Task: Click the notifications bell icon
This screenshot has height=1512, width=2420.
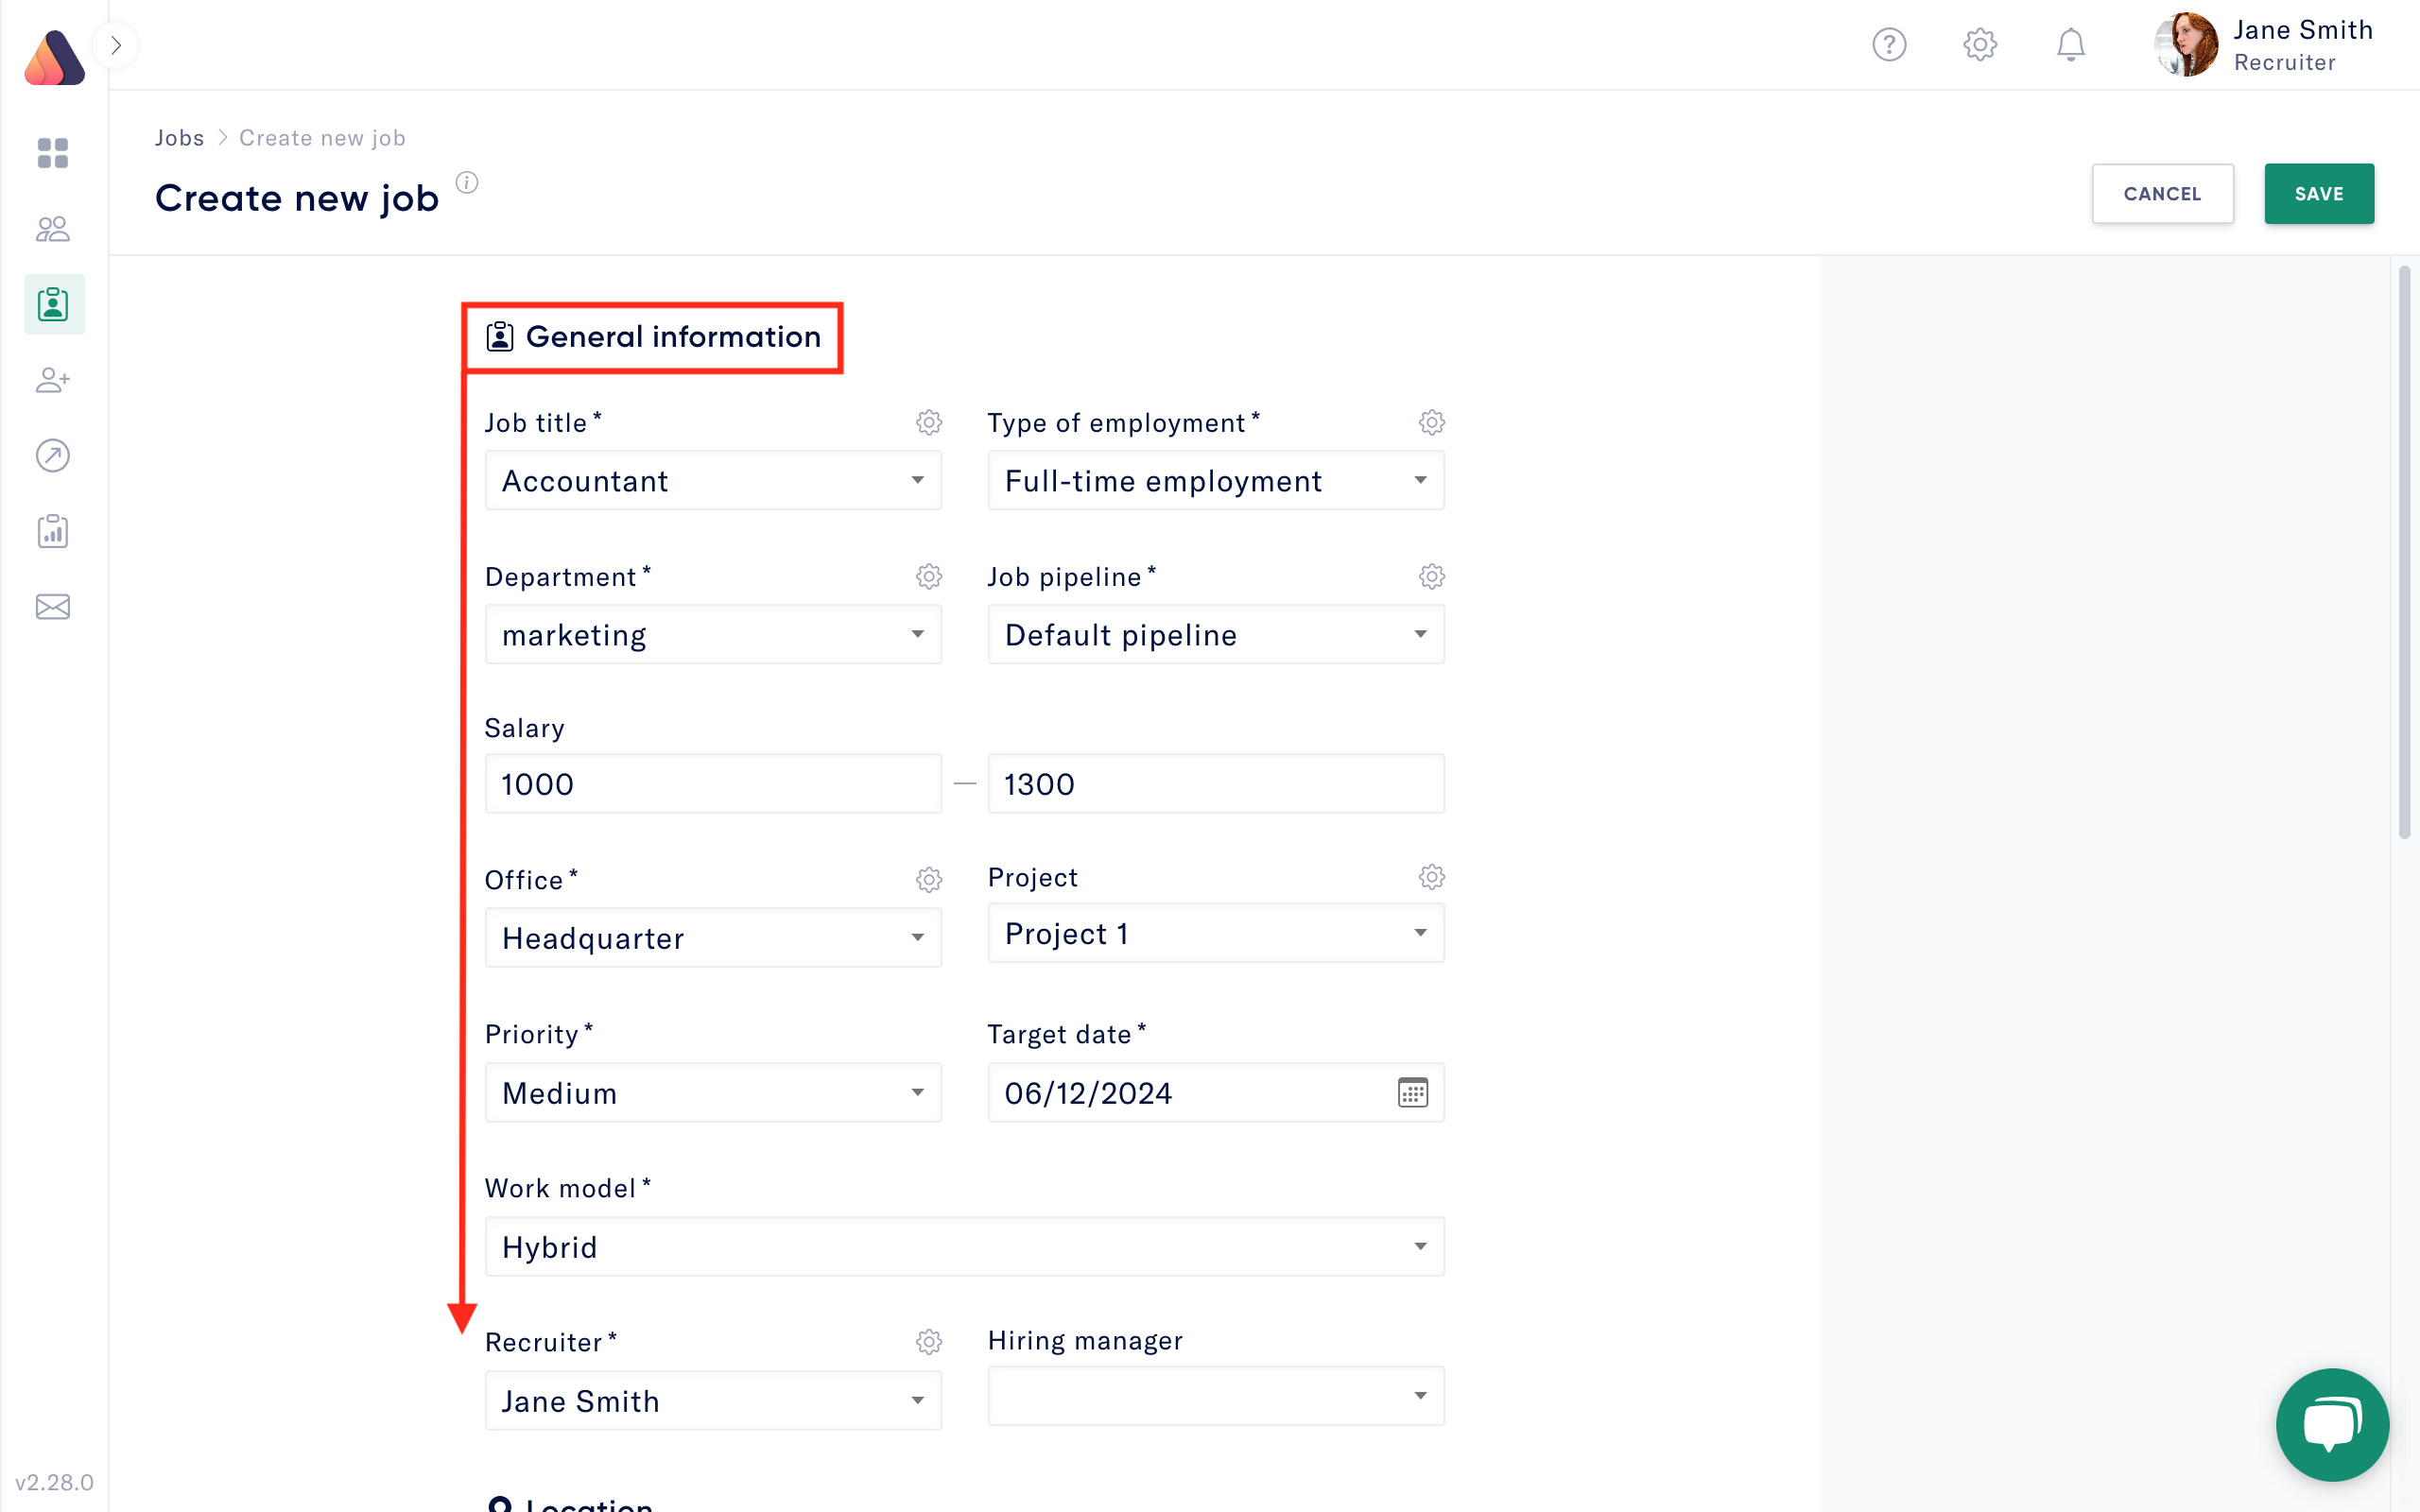Action: pos(2069,44)
